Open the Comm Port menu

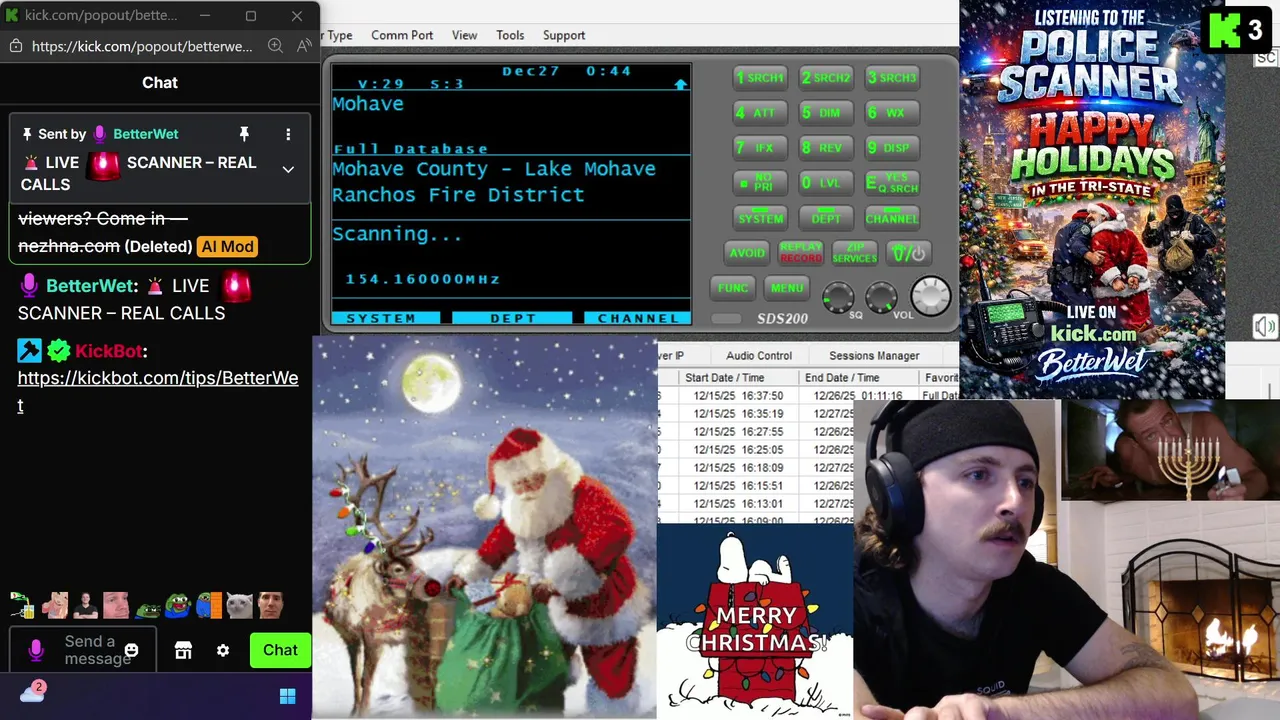pyautogui.click(x=402, y=35)
